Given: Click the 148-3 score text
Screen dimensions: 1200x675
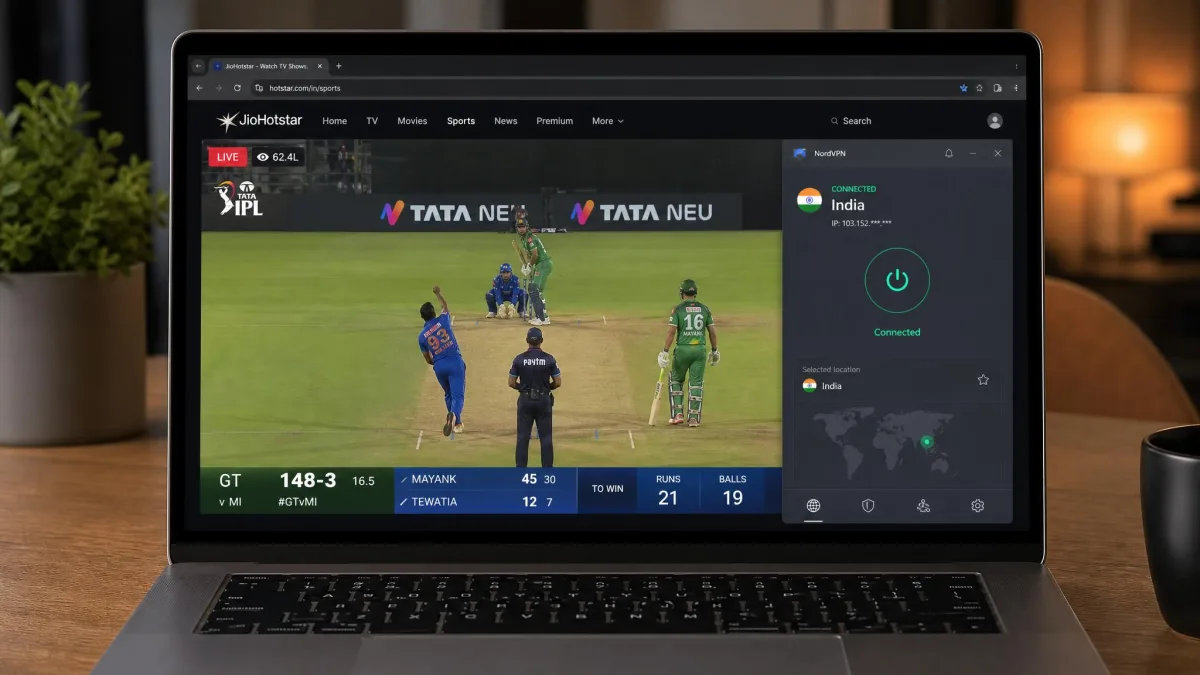Looking at the screenshot, I should 310,480.
